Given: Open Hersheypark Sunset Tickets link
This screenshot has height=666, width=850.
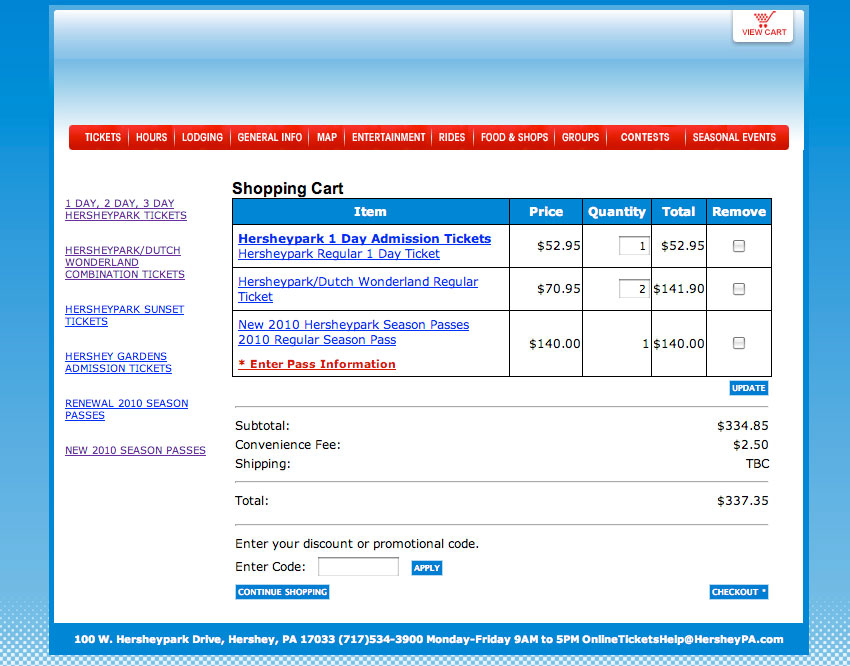Looking at the screenshot, I should (124, 315).
